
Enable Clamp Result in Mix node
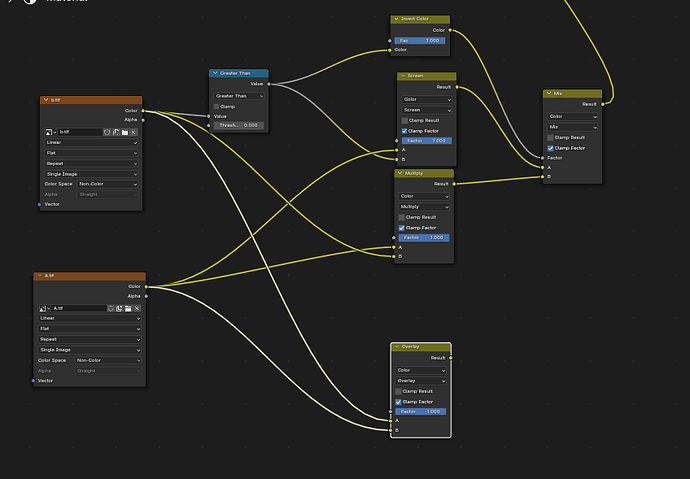(x=550, y=138)
